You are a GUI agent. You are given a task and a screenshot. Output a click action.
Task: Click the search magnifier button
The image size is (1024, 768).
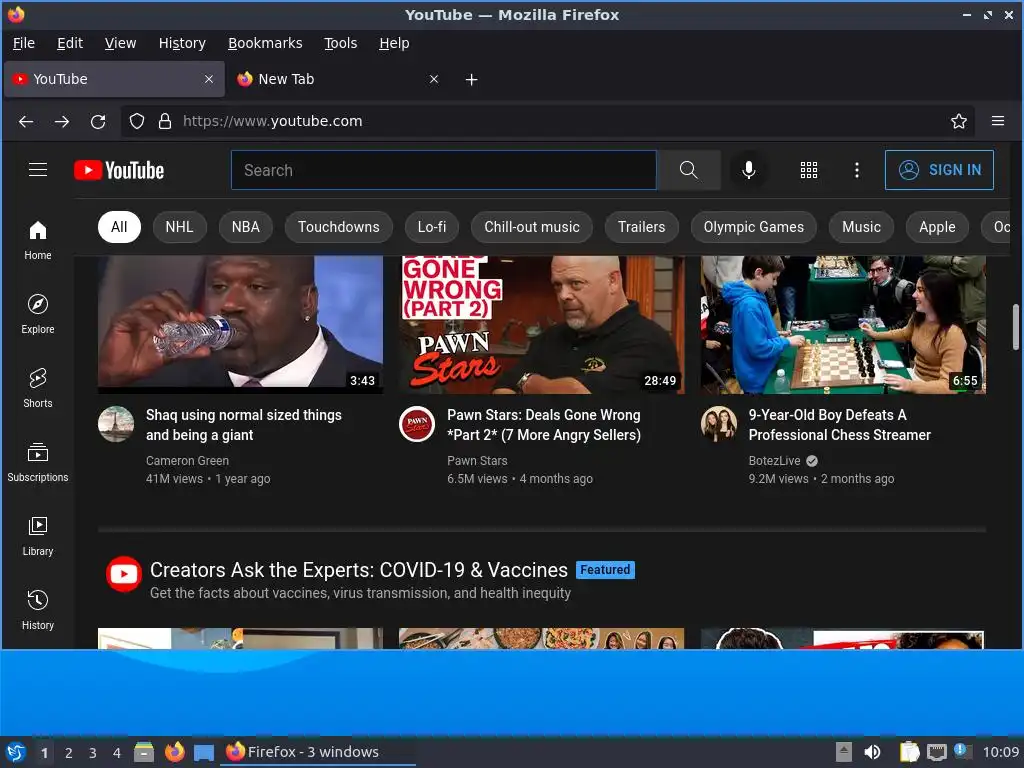688,170
